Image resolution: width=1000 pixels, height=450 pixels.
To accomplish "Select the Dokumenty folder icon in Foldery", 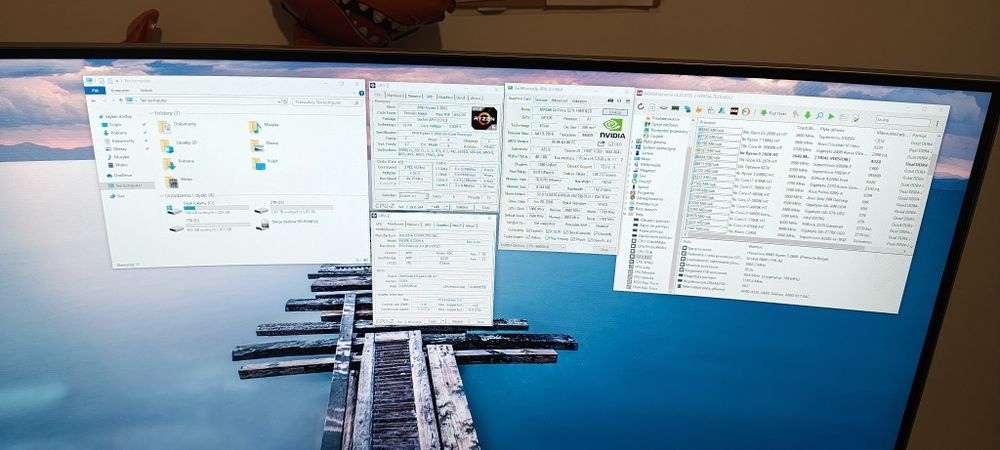I will point(165,127).
